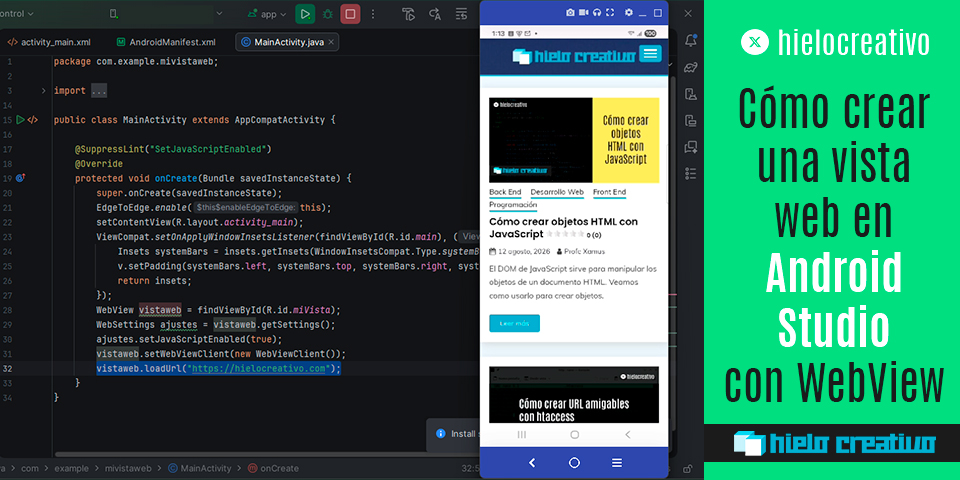960x480 pixels.
Task: Tap the blue bar Back arrow in emulator
Action: [531, 463]
